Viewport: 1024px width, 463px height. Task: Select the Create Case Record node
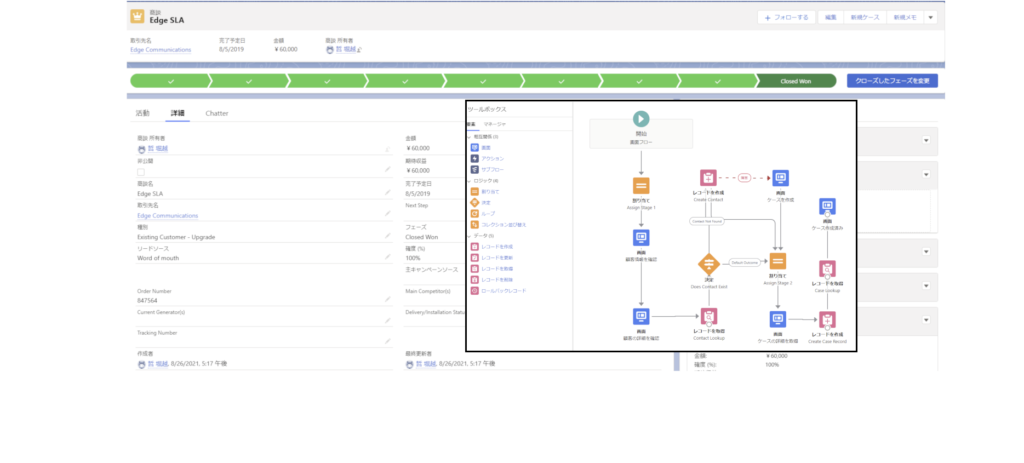click(827, 319)
